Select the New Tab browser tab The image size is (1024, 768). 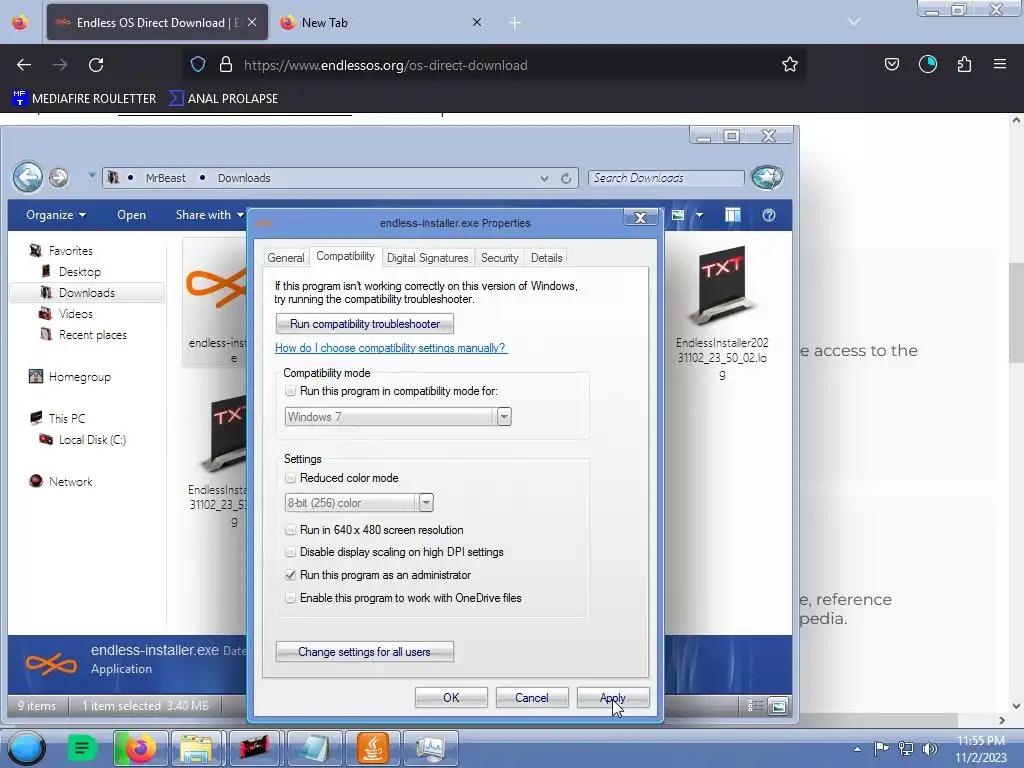pos(382,23)
